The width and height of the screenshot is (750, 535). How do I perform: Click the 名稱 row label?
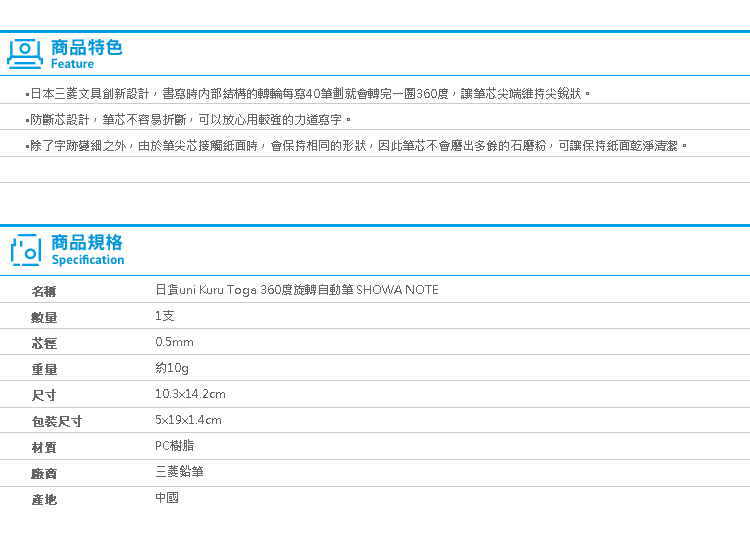(44, 291)
